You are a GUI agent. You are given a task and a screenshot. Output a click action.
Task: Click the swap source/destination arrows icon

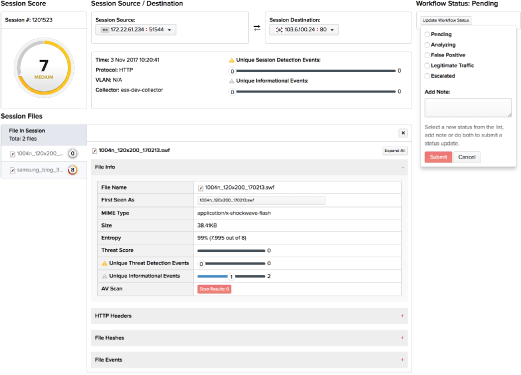pyautogui.click(x=257, y=28)
